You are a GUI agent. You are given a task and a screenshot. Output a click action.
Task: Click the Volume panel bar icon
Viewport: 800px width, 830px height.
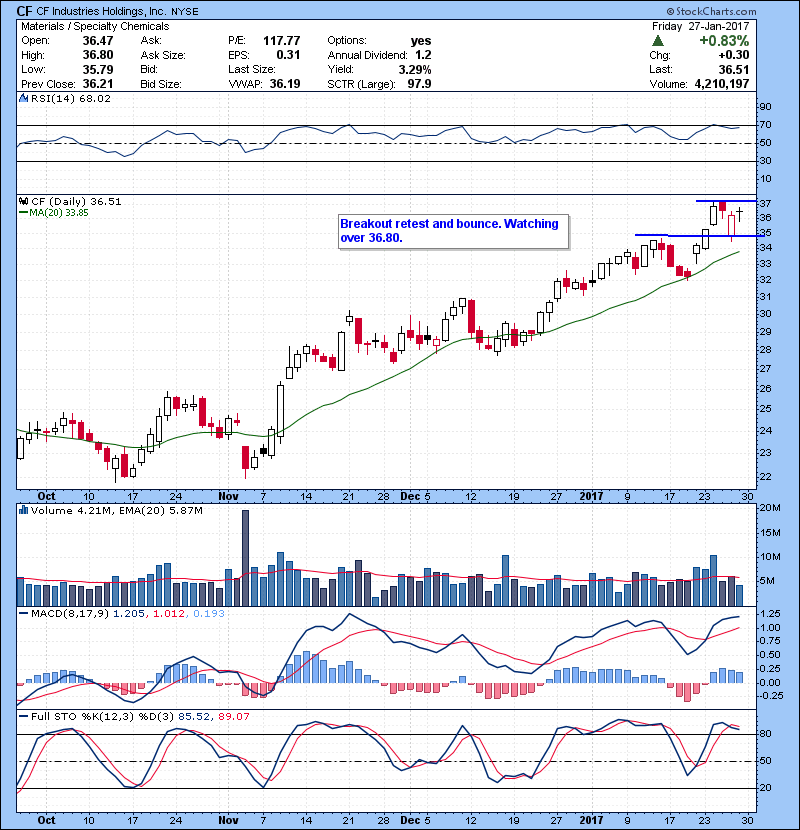click(x=23, y=510)
